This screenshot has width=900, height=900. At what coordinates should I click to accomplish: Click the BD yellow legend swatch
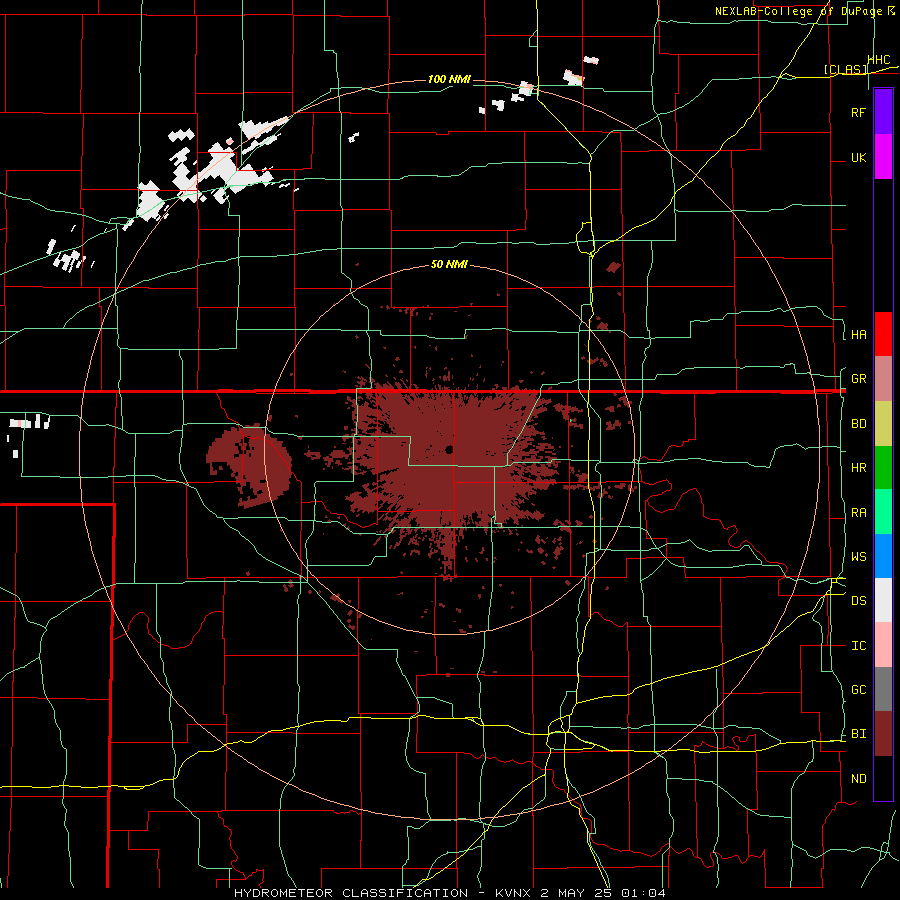pos(883,424)
